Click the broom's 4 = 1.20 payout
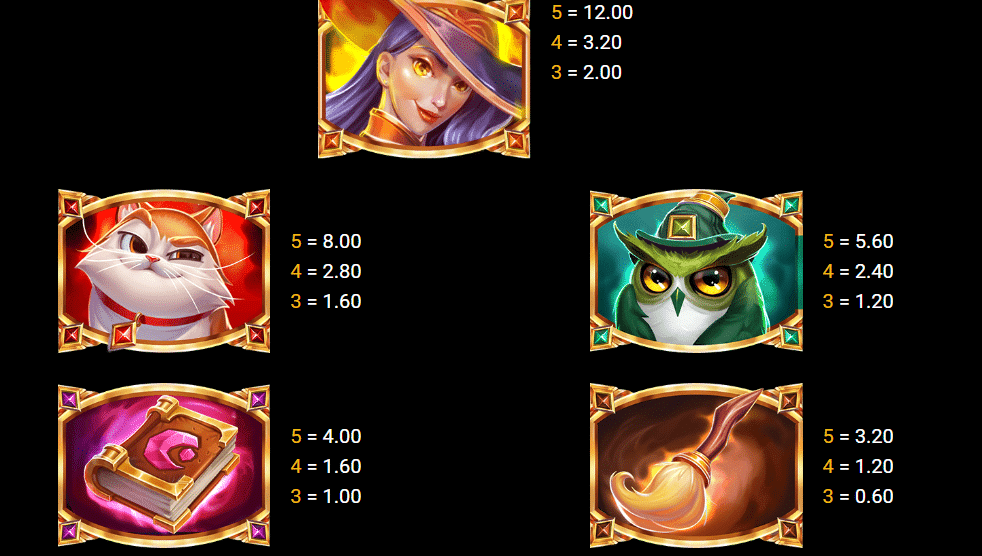The image size is (982, 556). [x=858, y=466]
